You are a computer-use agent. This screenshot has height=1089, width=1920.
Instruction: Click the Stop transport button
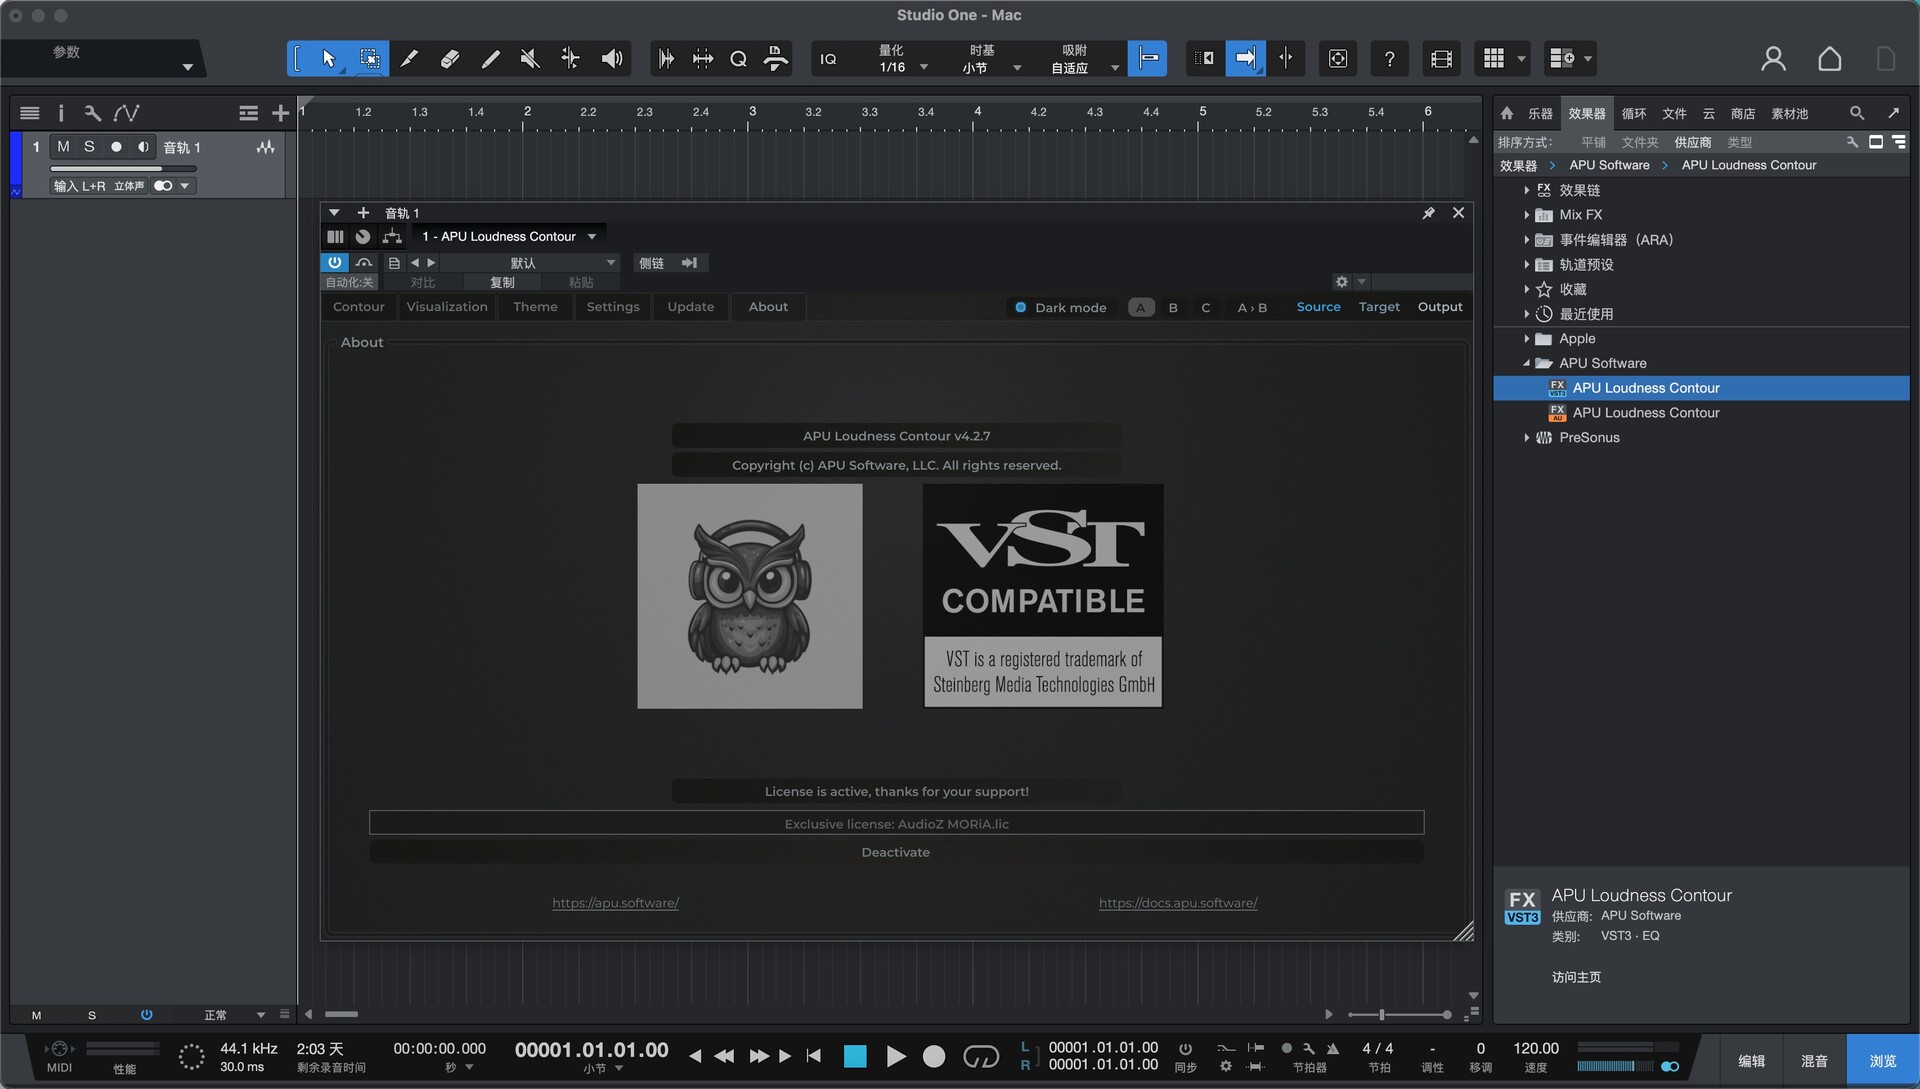[x=855, y=1056]
